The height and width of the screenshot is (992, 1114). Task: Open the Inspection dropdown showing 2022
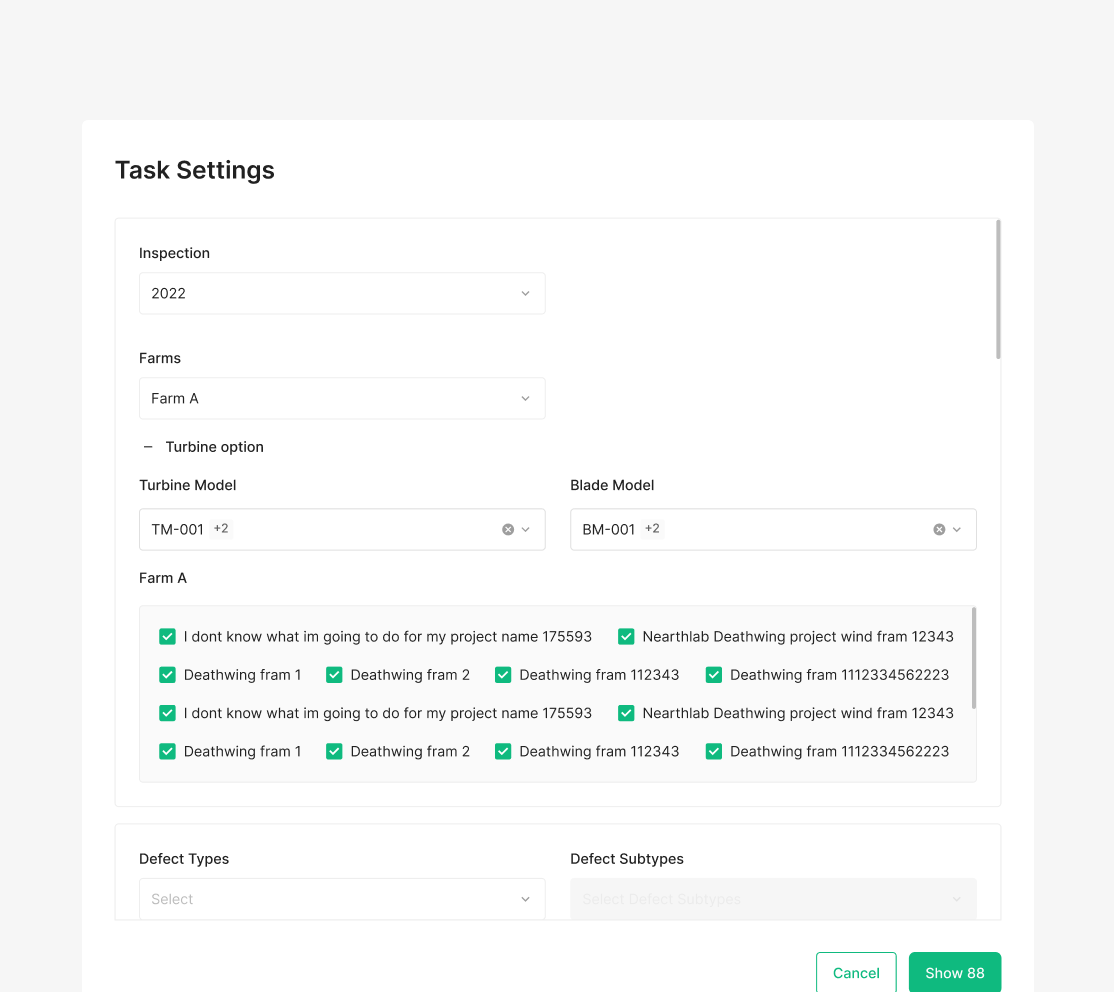342,293
